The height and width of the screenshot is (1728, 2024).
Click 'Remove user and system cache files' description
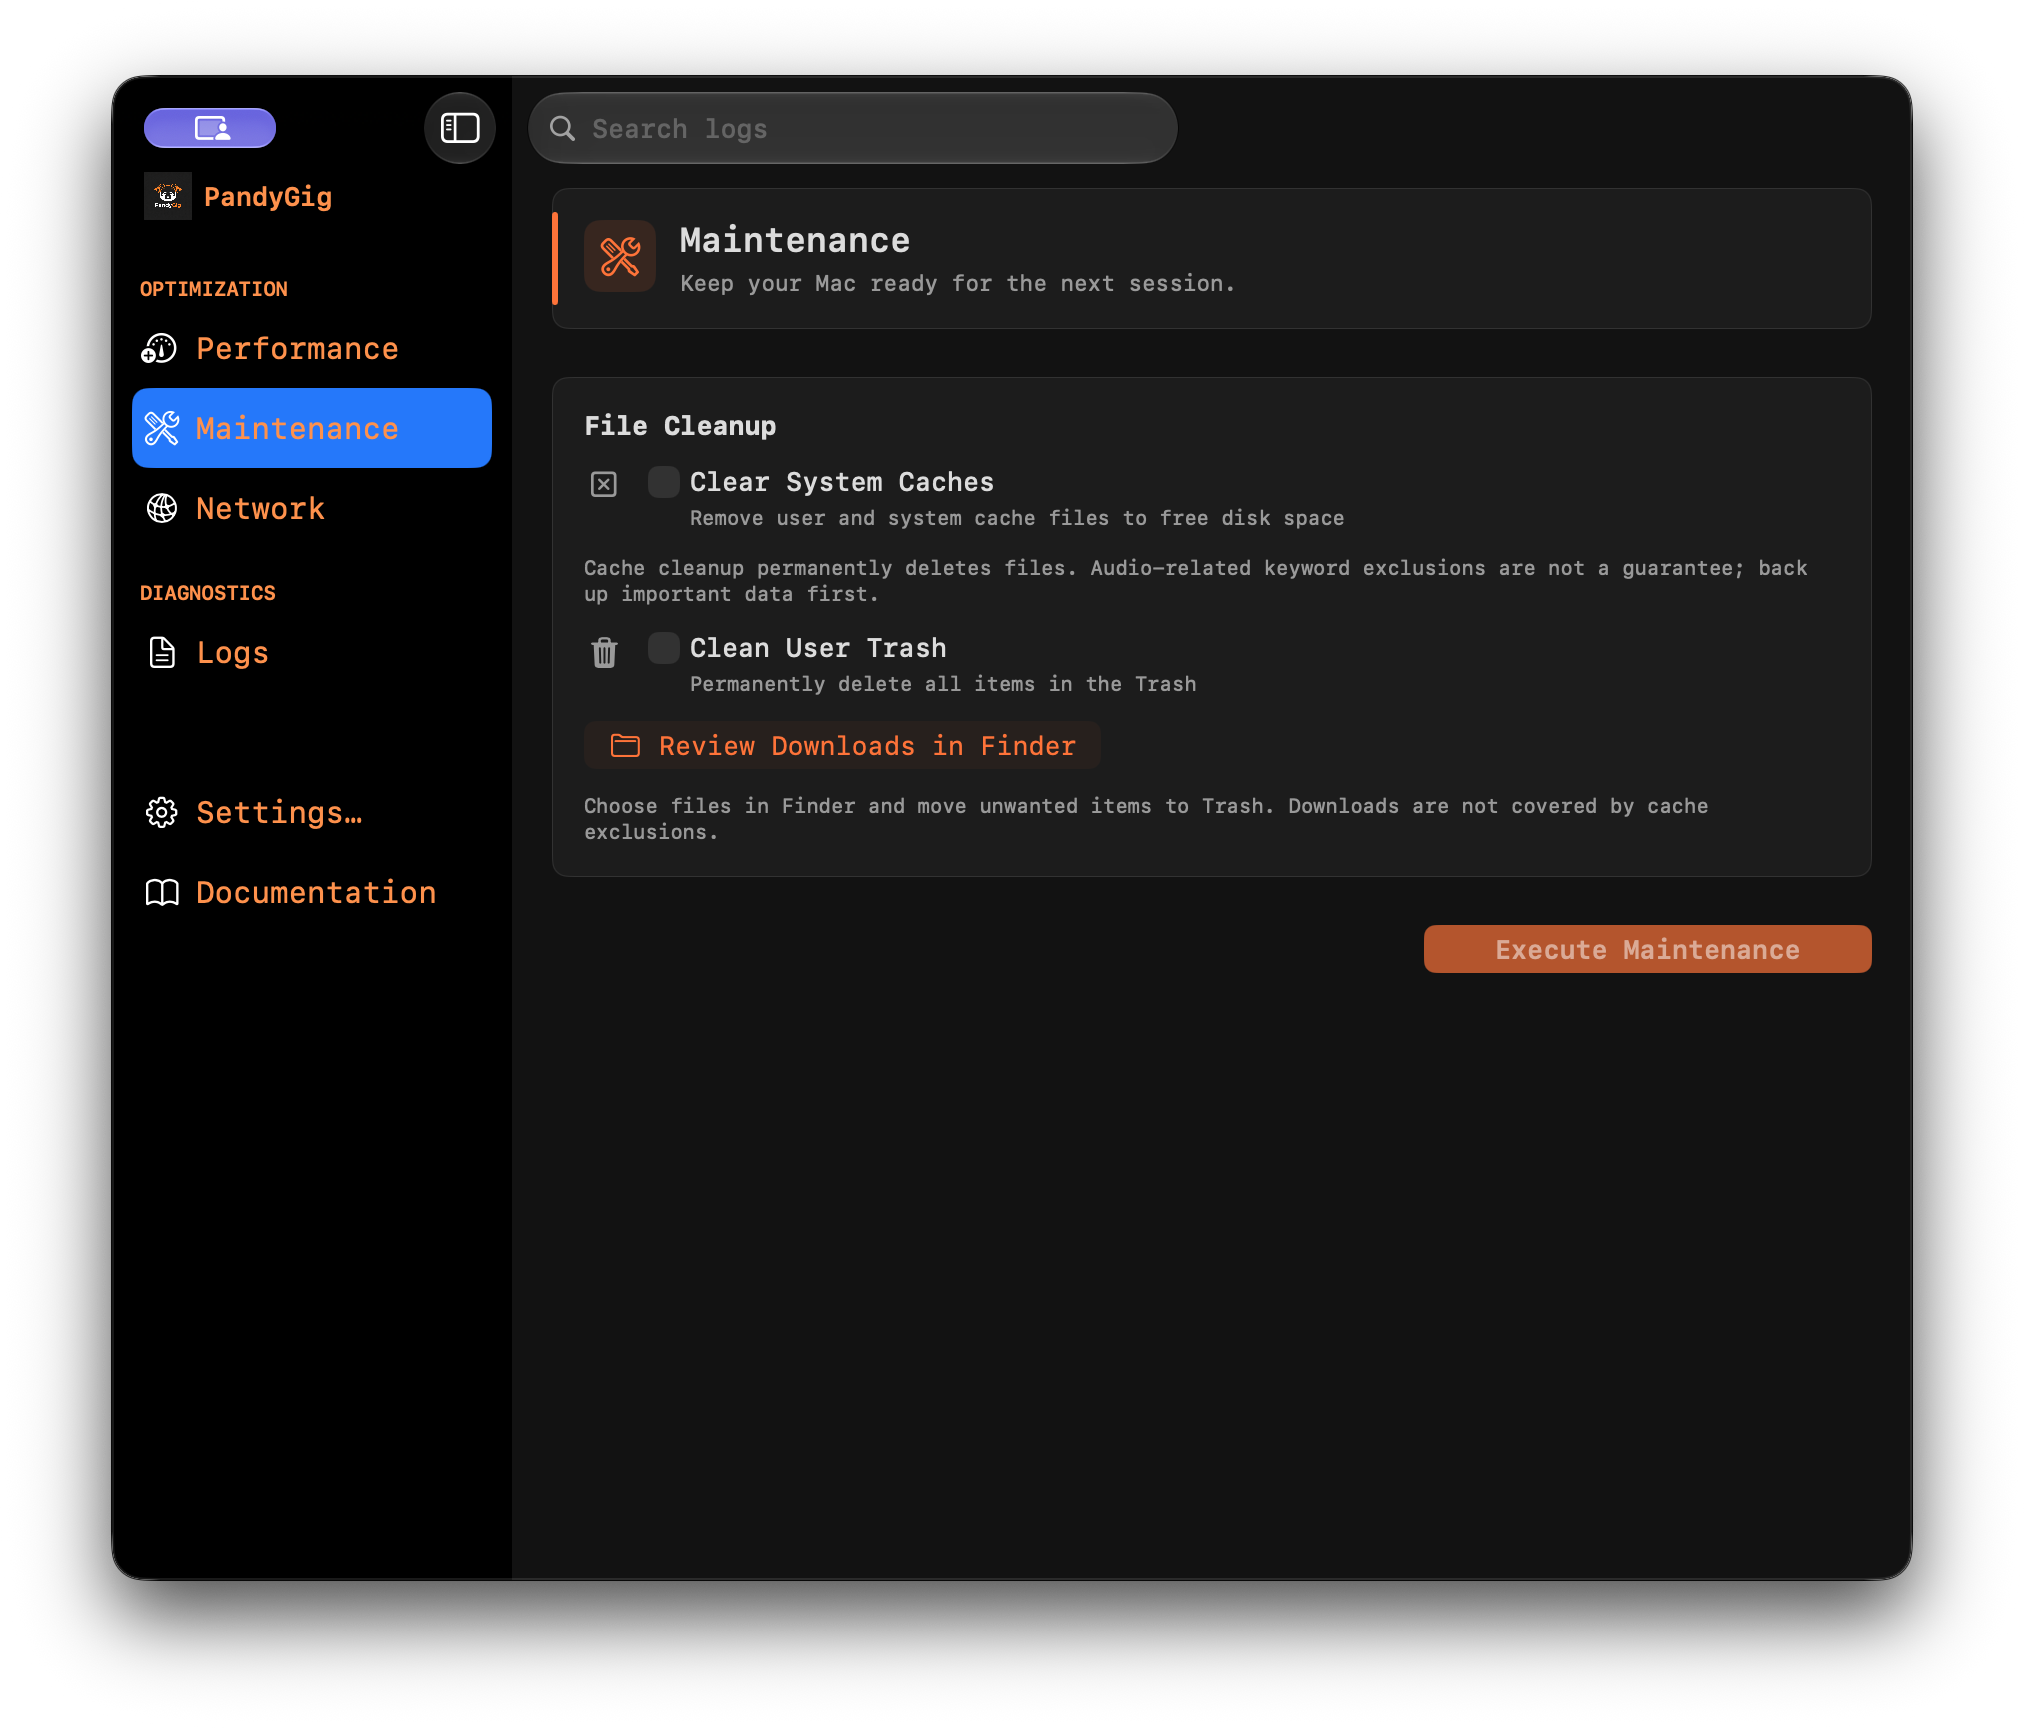(x=1017, y=518)
